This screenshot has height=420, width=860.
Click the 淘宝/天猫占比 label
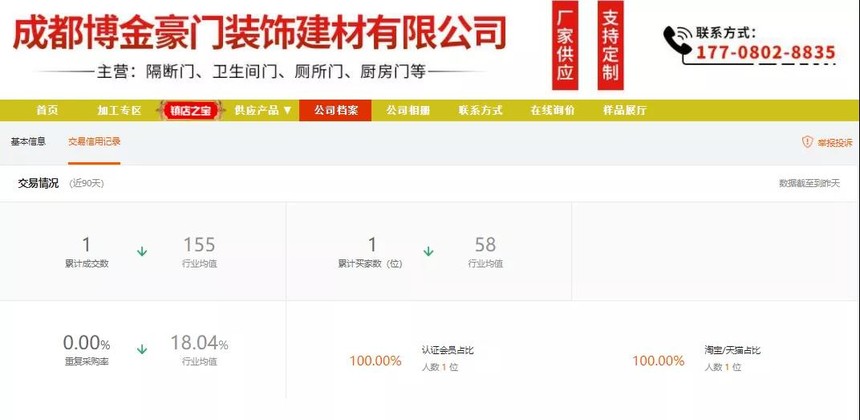[x=733, y=350]
